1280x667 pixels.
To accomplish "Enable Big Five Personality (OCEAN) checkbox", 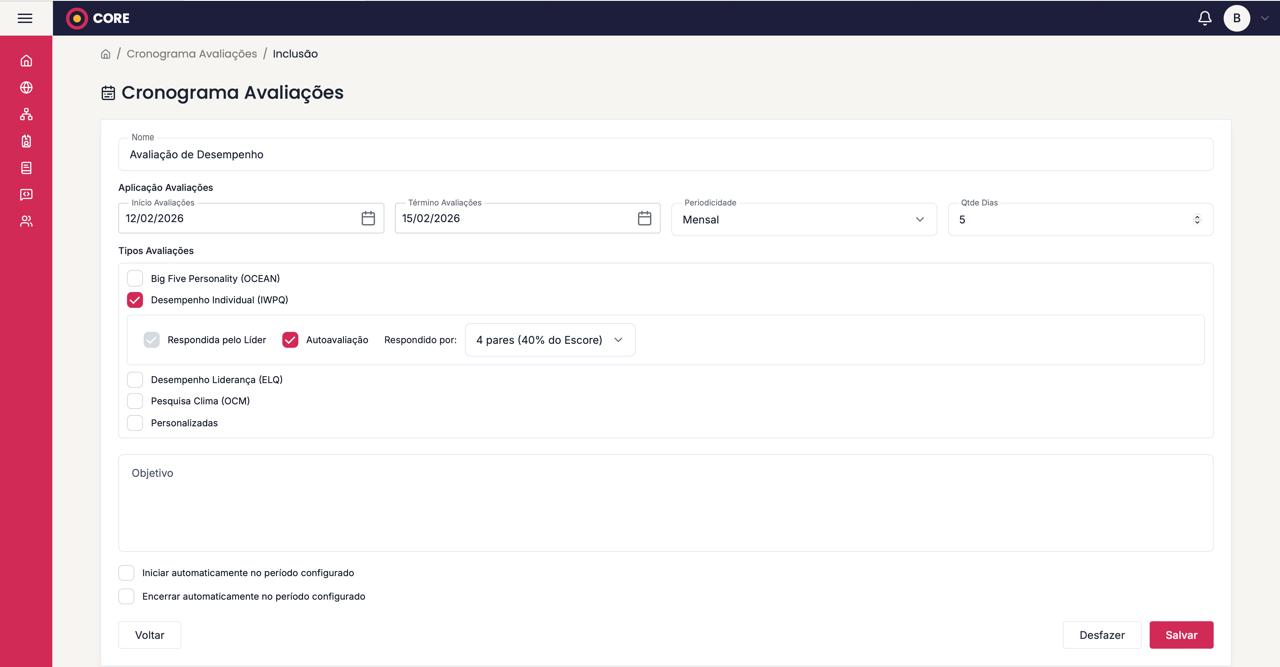I will 135,278.
